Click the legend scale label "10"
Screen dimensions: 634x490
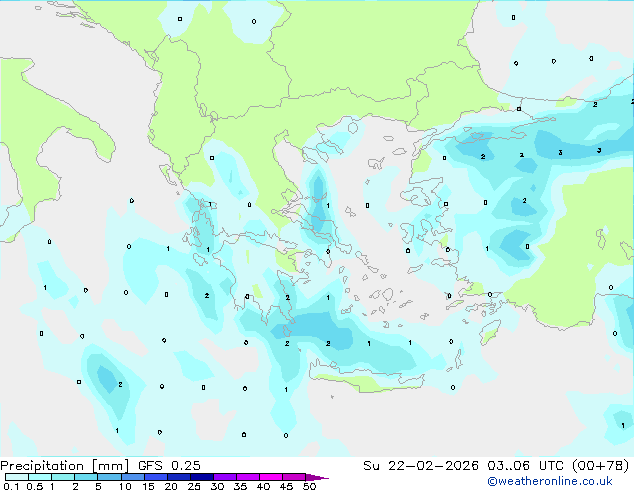tap(125, 486)
